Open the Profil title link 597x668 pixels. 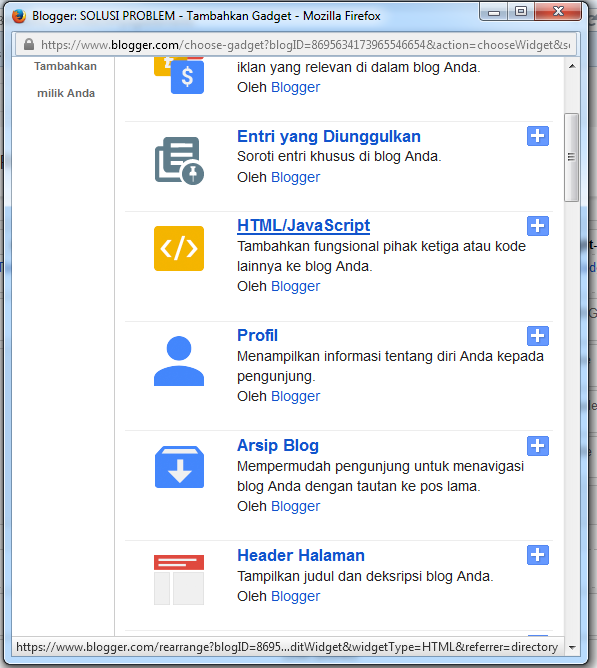coord(257,335)
